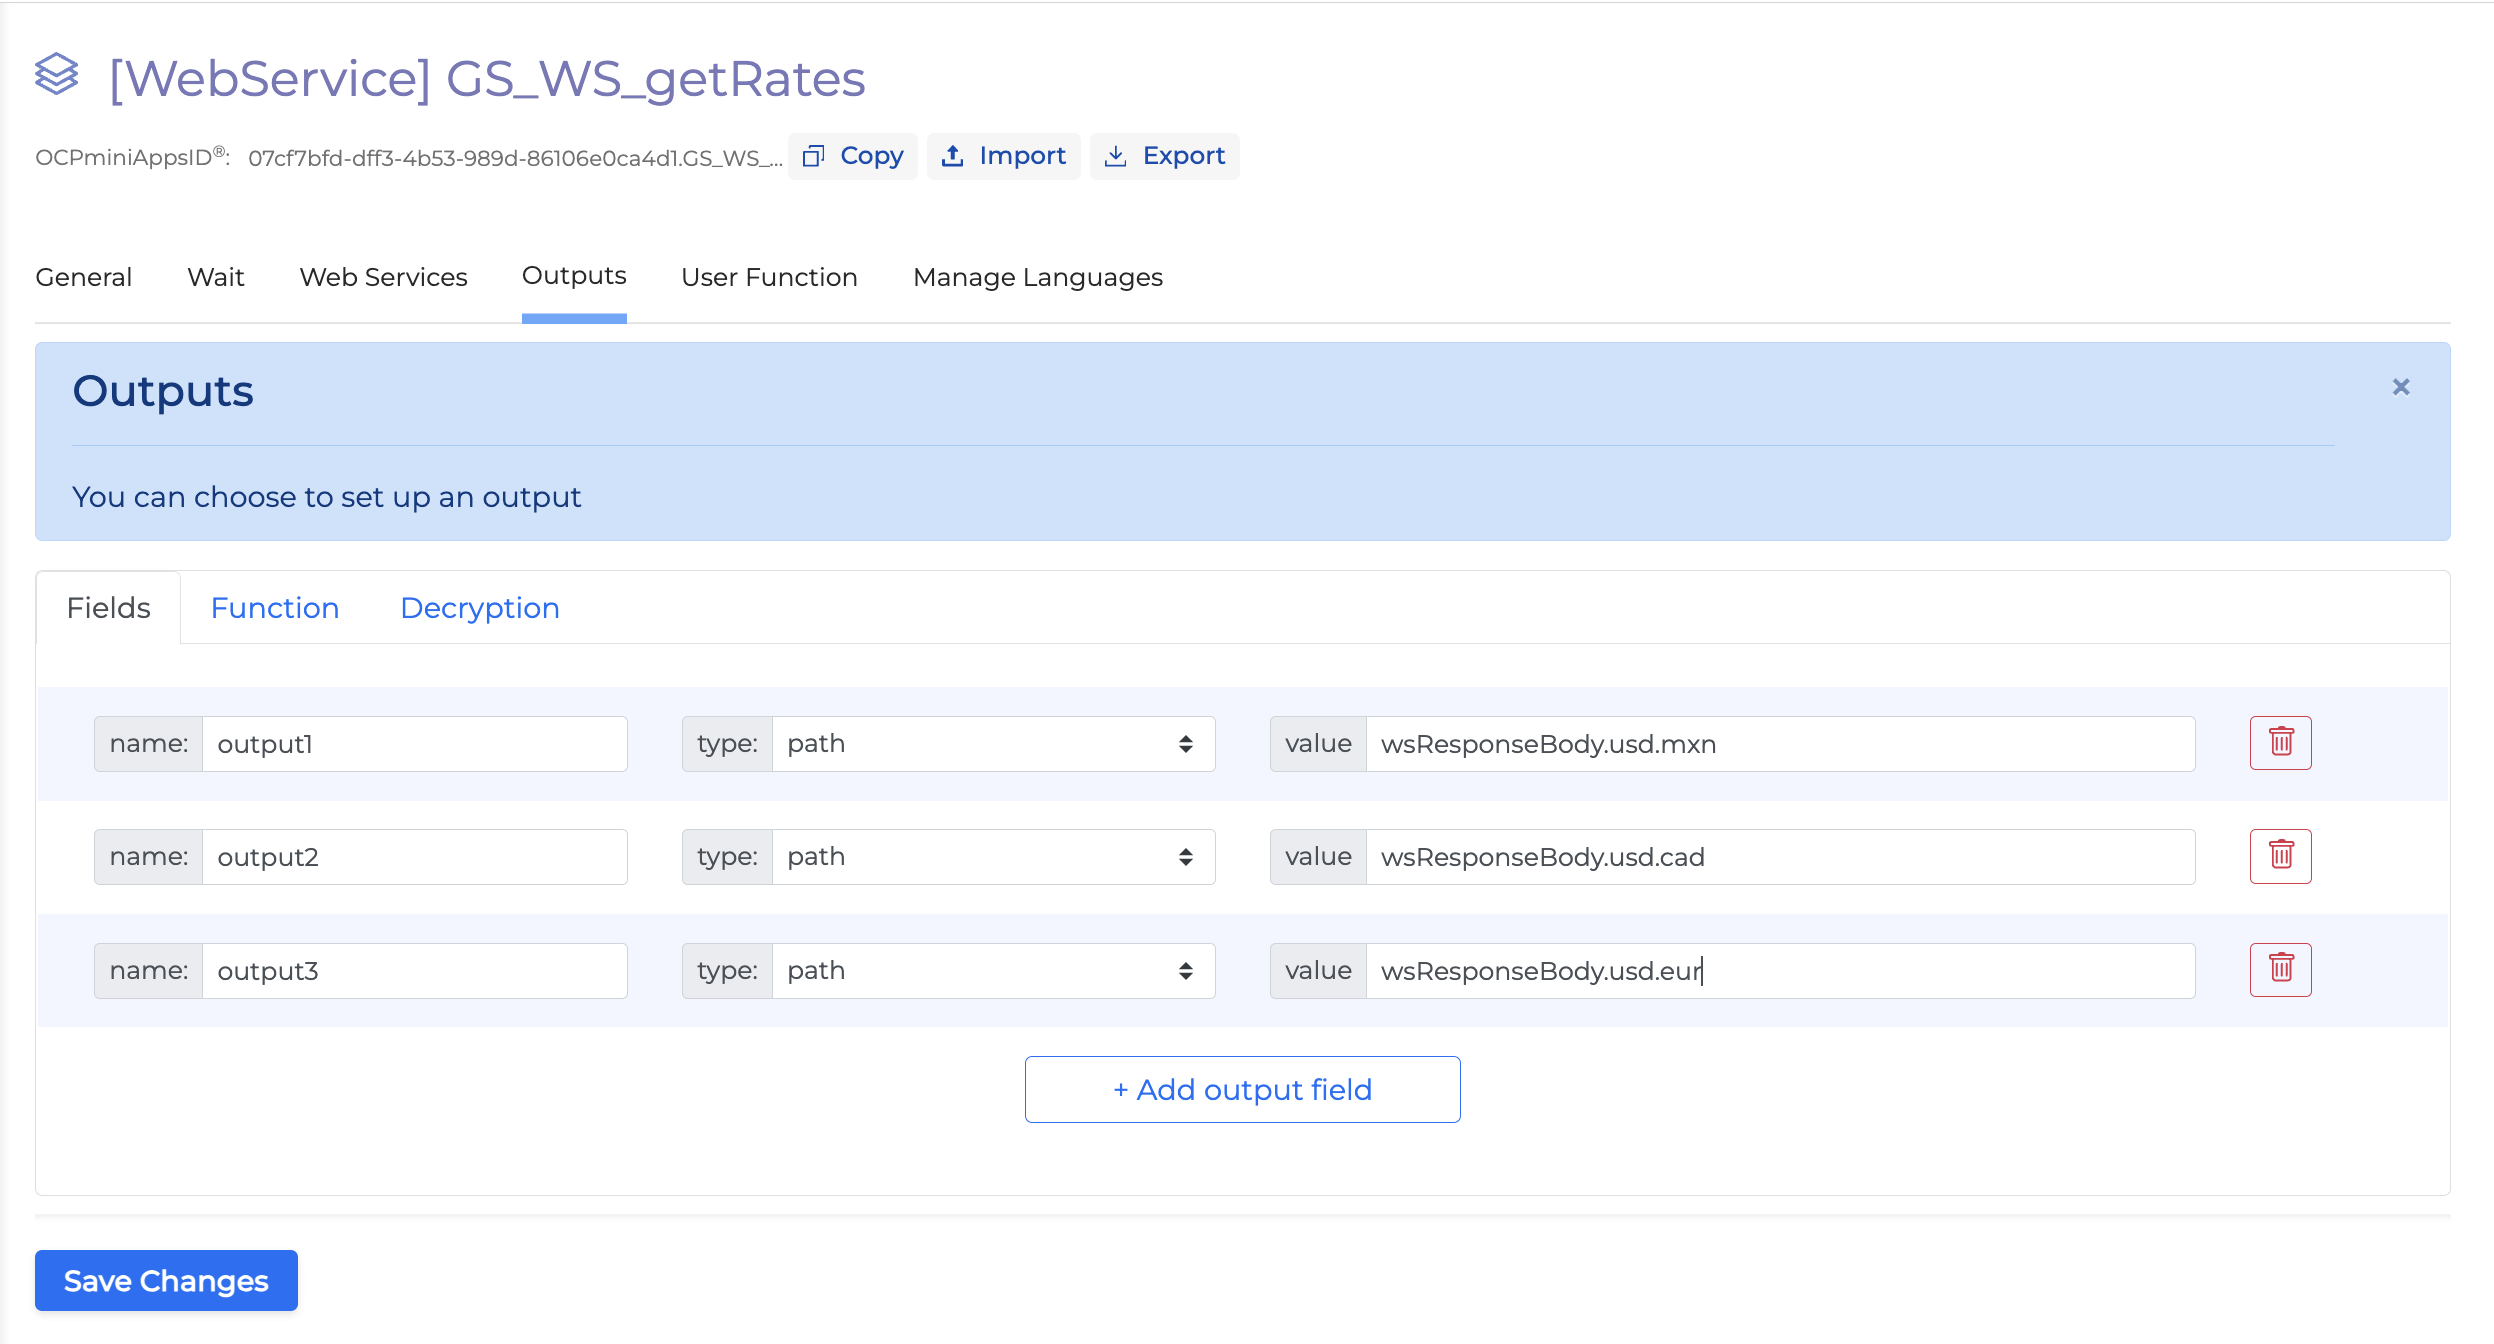
Task: Focus the output1 name input field
Action: pos(414,744)
